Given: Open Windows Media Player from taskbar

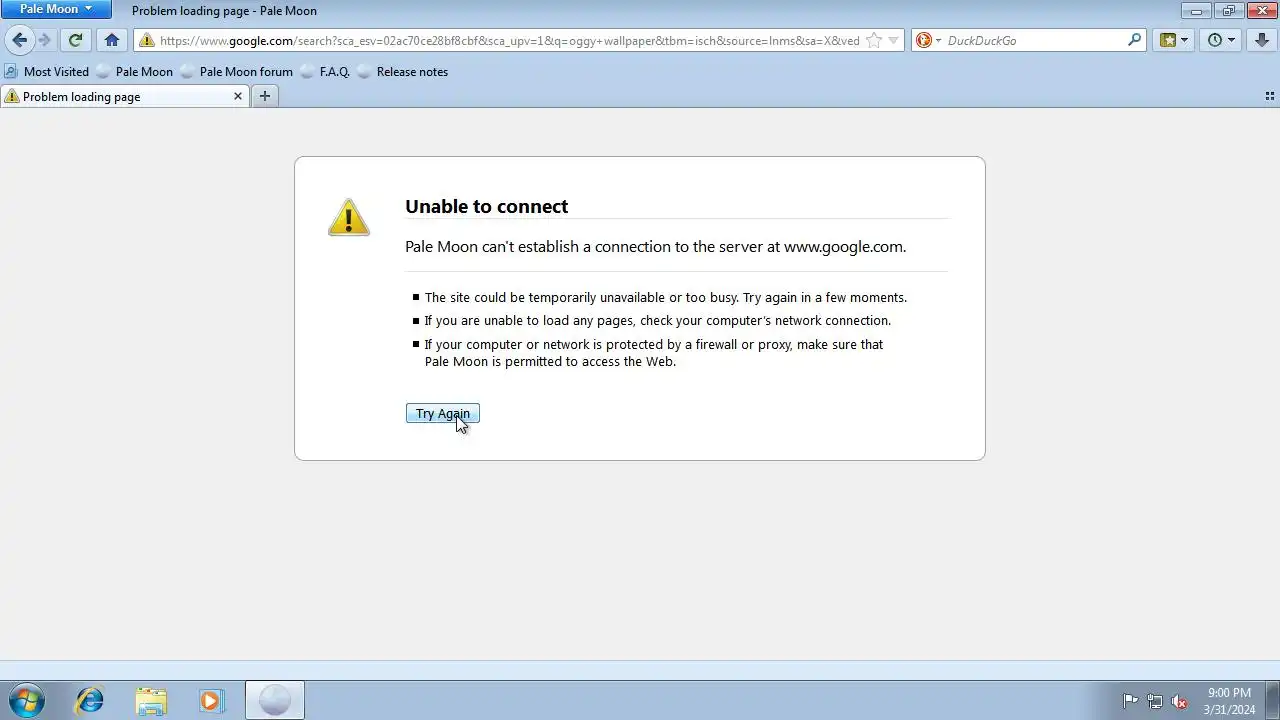Looking at the screenshot, I should [211, 700].
